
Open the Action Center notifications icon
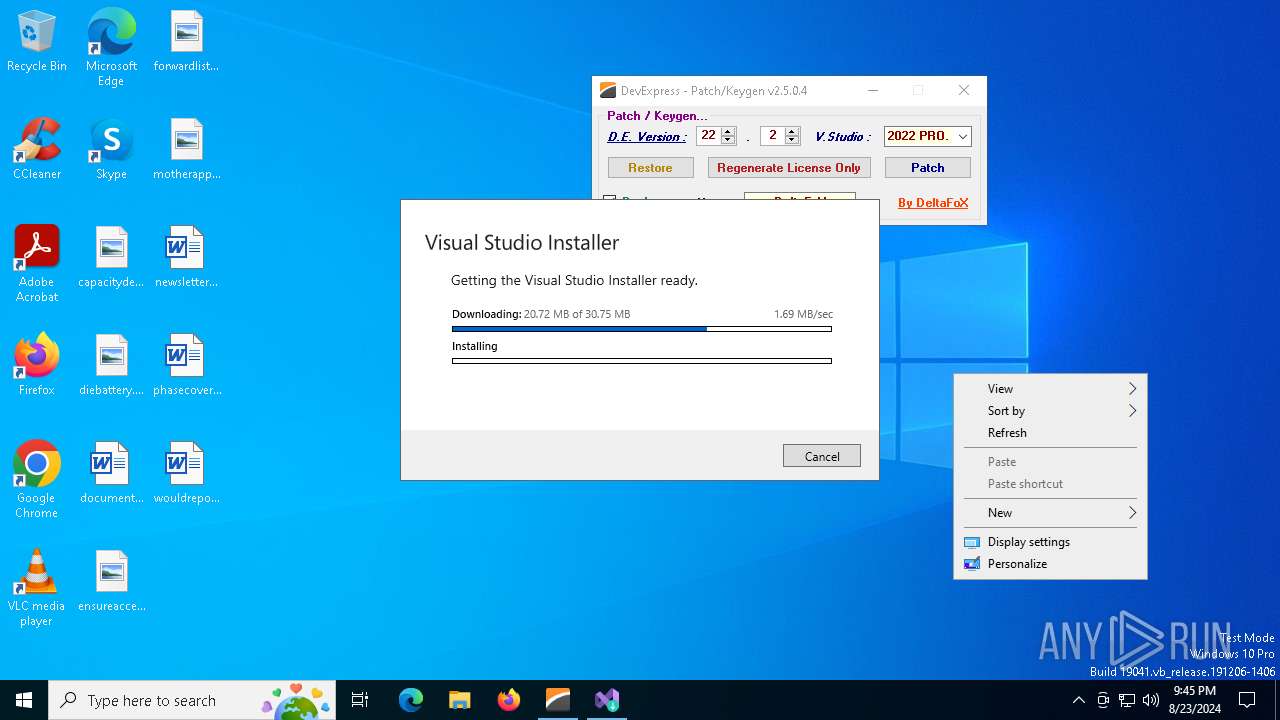[x=1247, y=700]
